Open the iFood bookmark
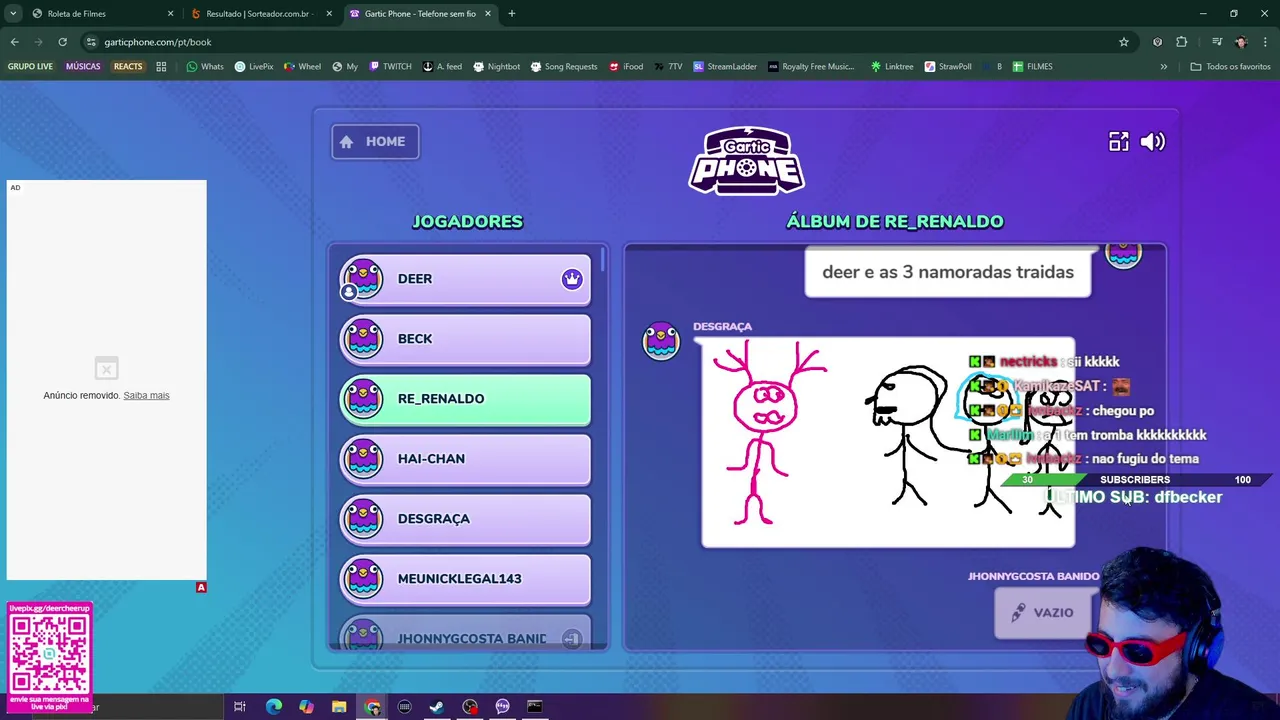Image resolution: width=1280 pixels, height=720 pixels. pyautogui.click(x=625, y=67)
